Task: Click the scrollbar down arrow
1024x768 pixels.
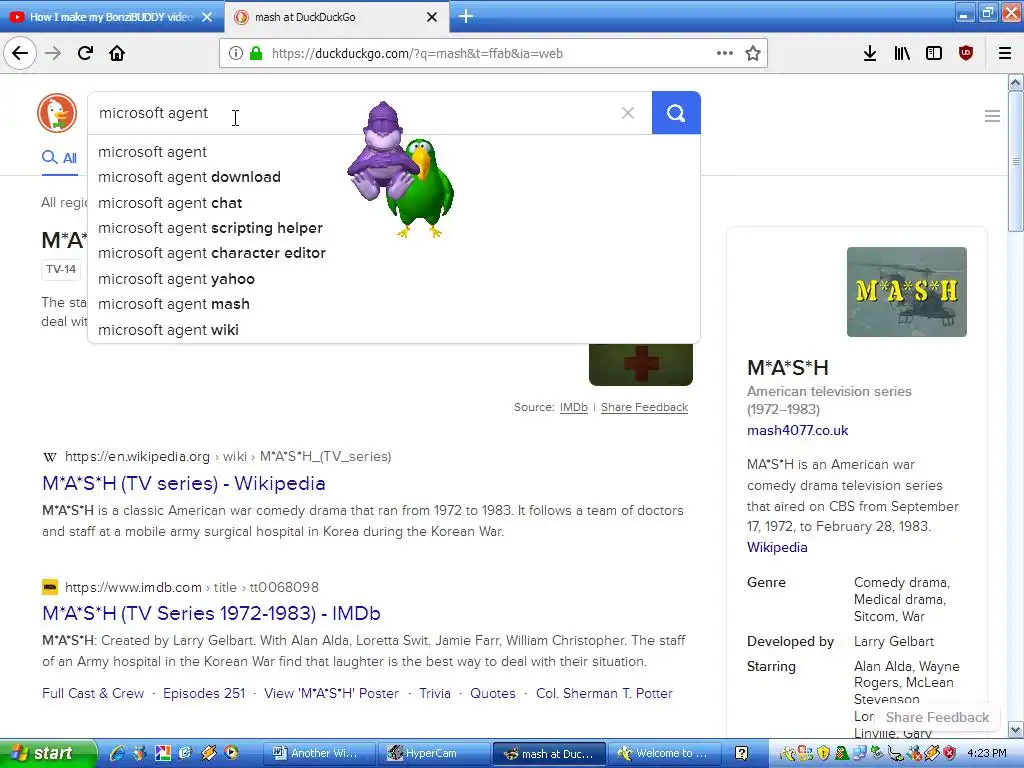Action: click(1016, 729)
